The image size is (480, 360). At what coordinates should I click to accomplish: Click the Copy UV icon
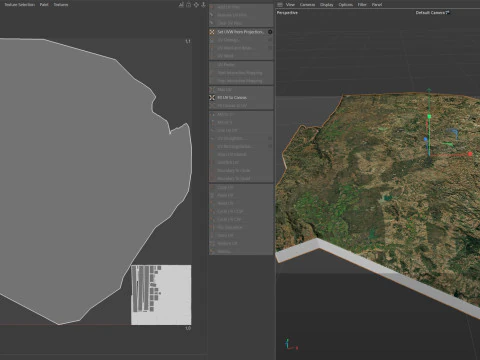(212, 187)
